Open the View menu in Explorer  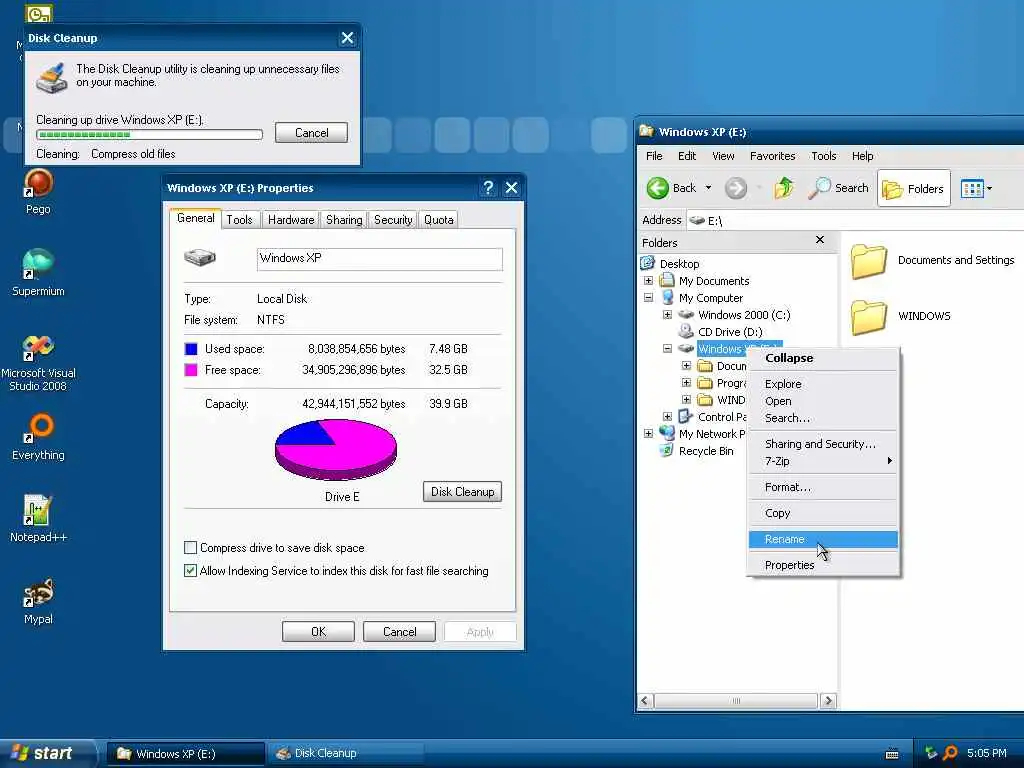(x=723, y=156)
